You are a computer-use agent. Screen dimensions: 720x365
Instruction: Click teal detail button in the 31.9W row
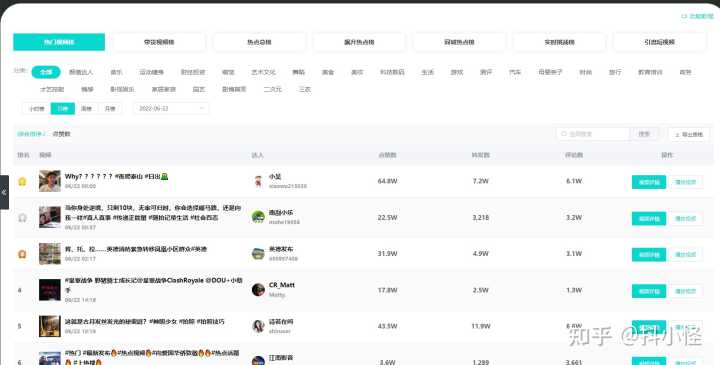pos(649,254)
